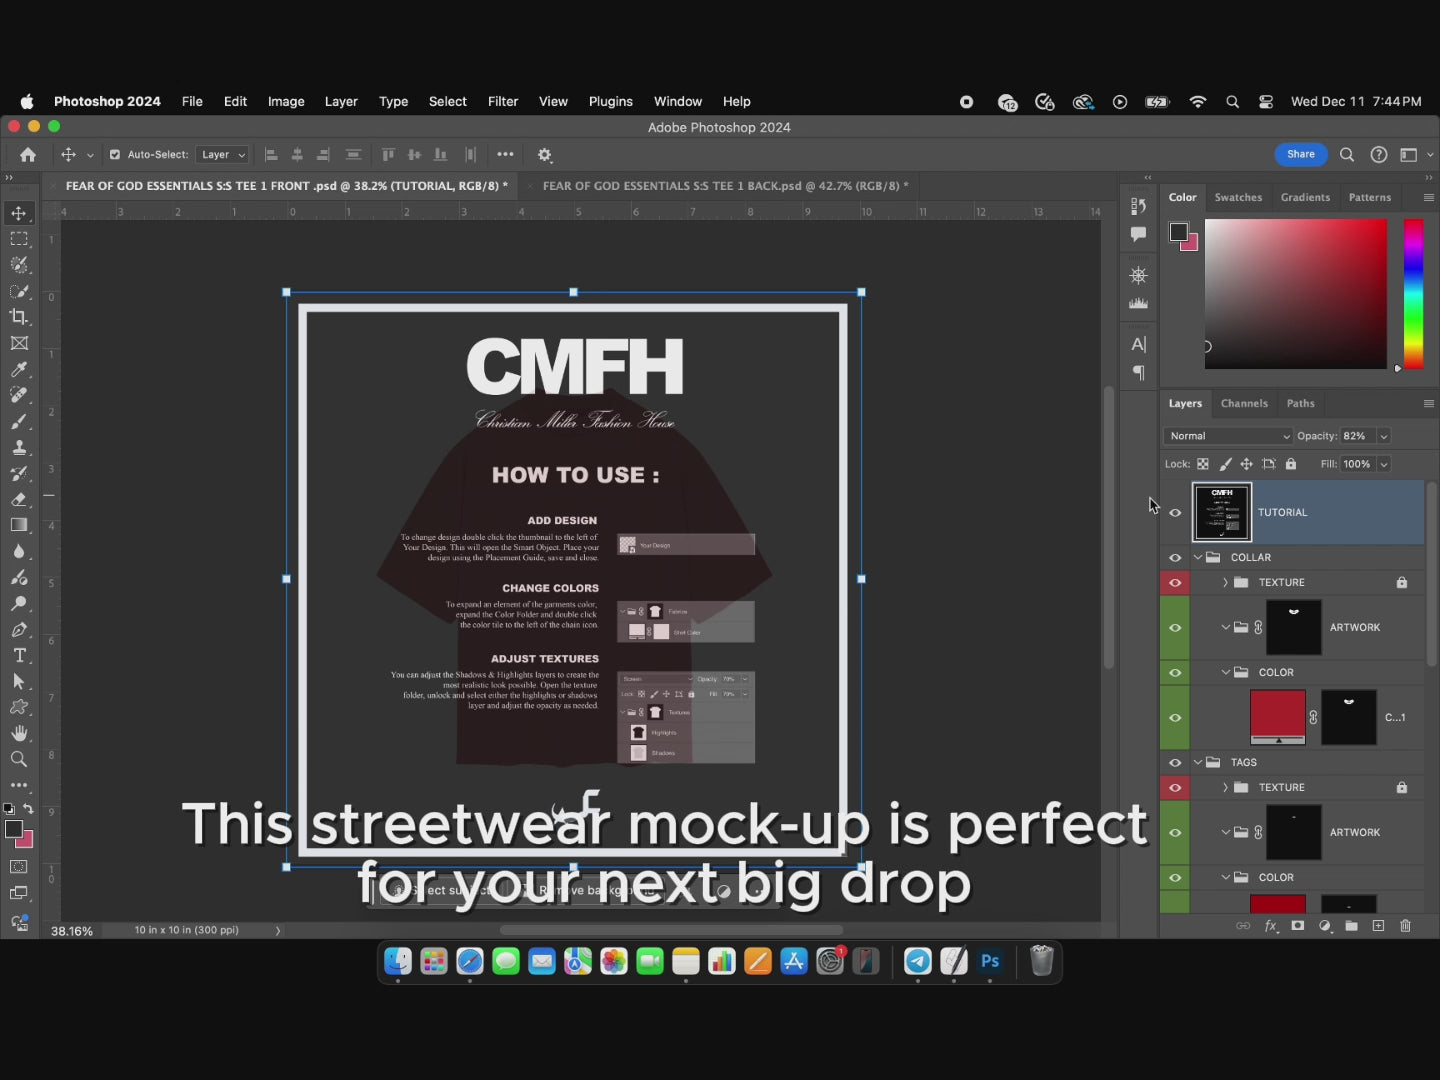Select the Frame tool

click(19, 343)
